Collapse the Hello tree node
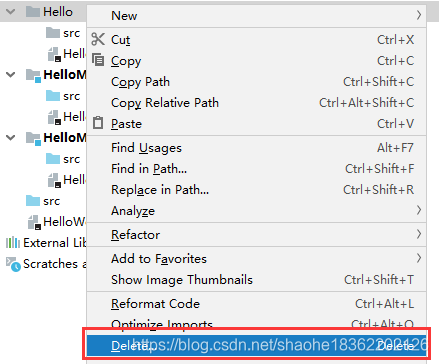The width and height of the screenshot is (439, 364). (x=11, y=12)
